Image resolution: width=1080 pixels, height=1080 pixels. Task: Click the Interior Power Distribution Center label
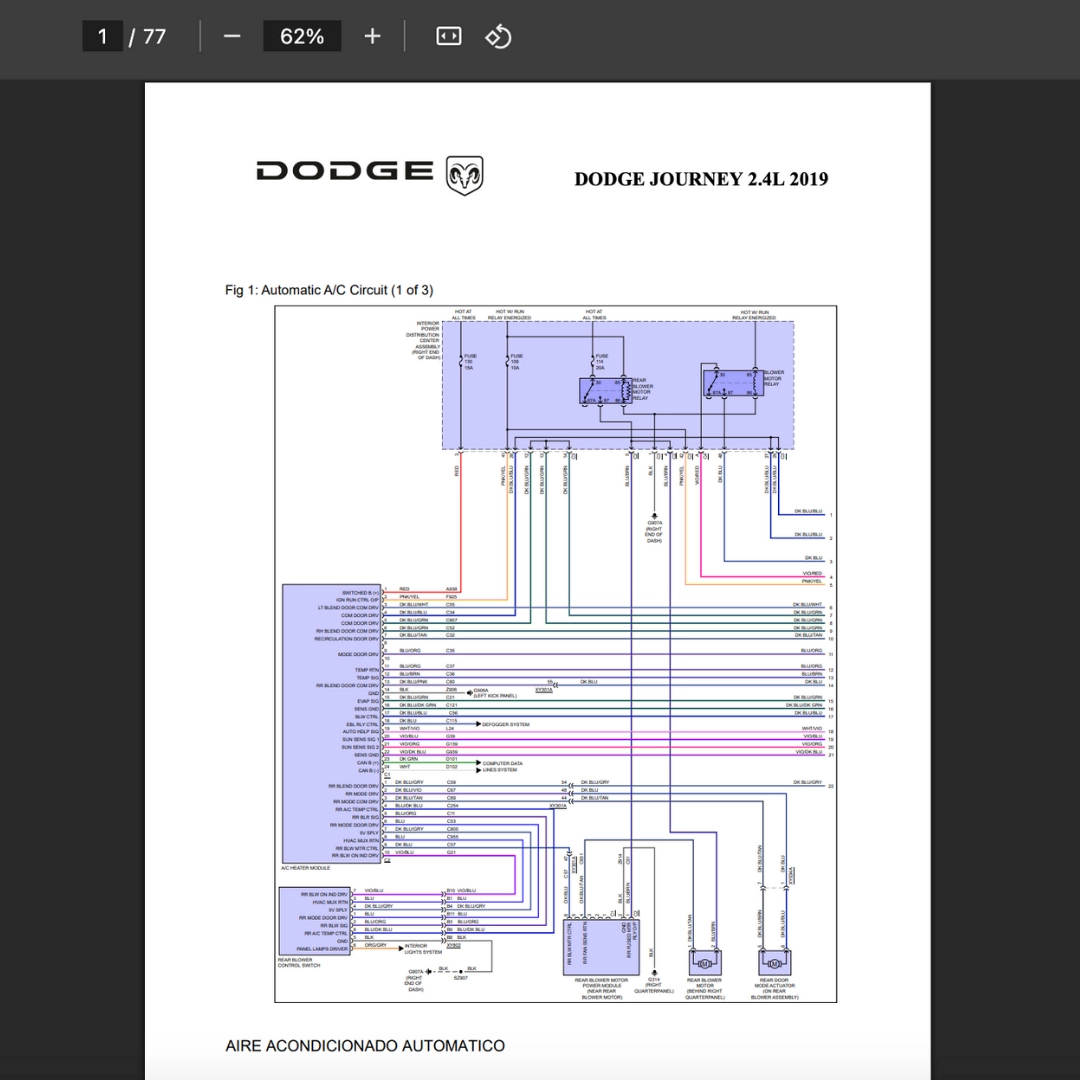point(423,340)
